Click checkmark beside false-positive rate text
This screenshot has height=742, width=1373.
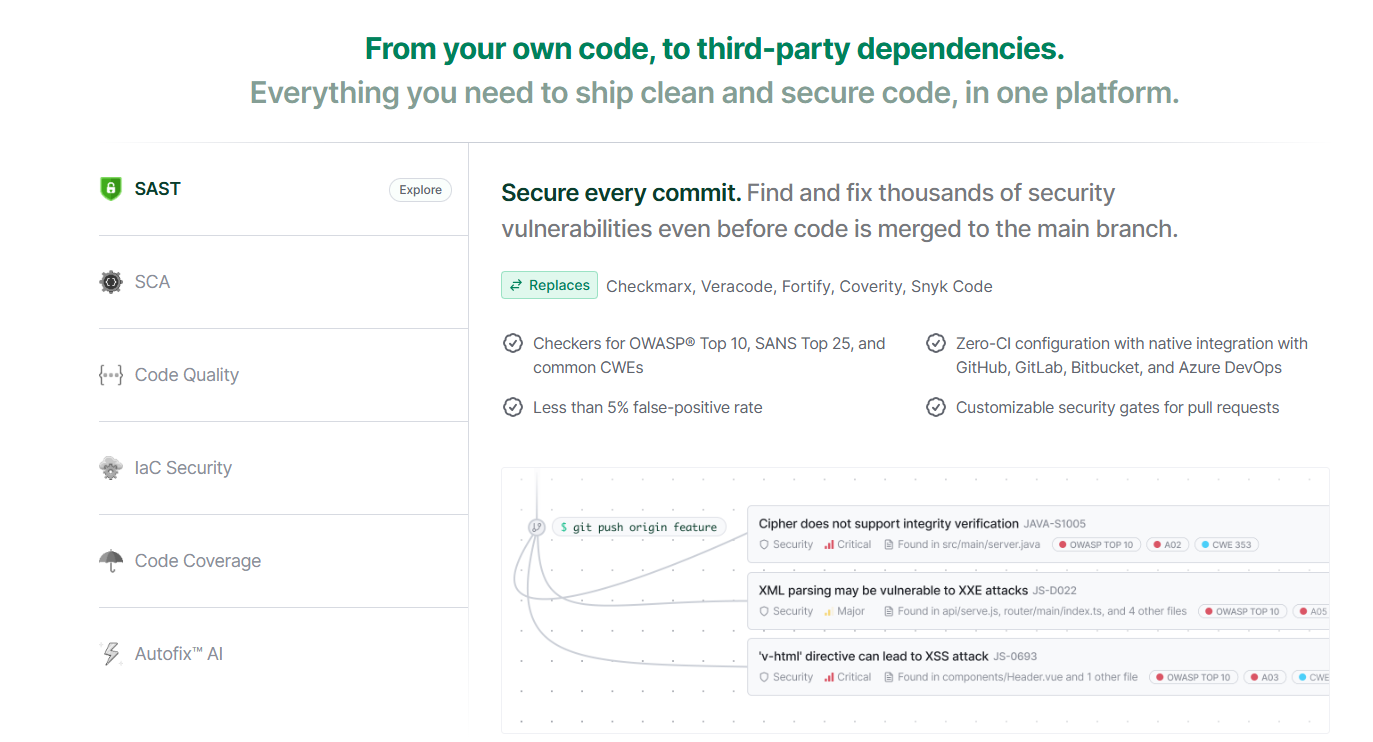pyautogui.click(x=513, y=407)
